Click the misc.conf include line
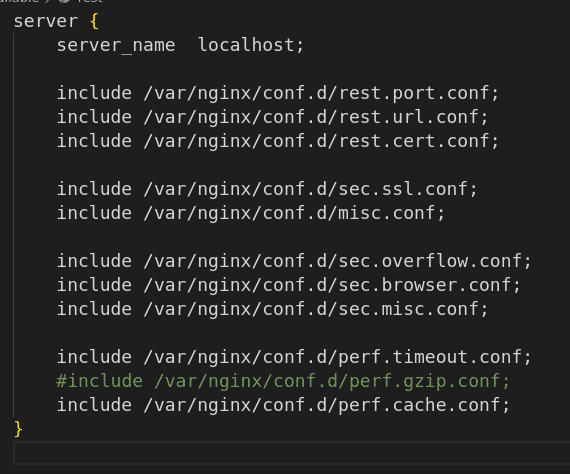This screenshot has height=474, width=570. coord(251,213)
